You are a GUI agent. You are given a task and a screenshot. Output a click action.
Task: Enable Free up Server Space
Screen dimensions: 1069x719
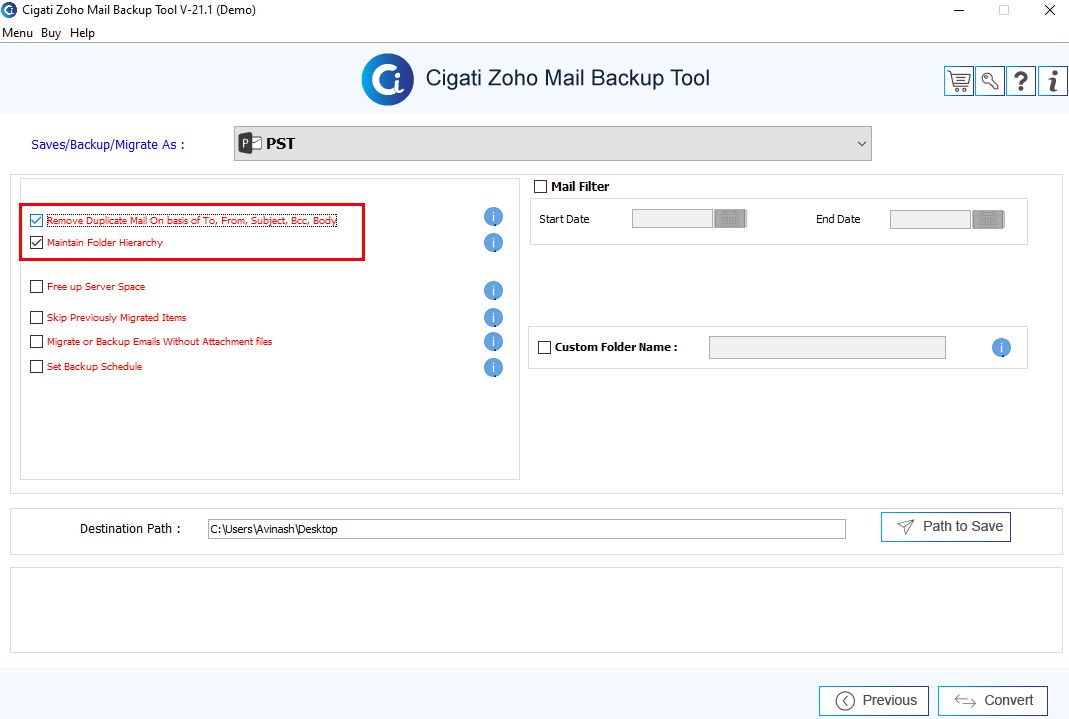click(x=36, y=287)
